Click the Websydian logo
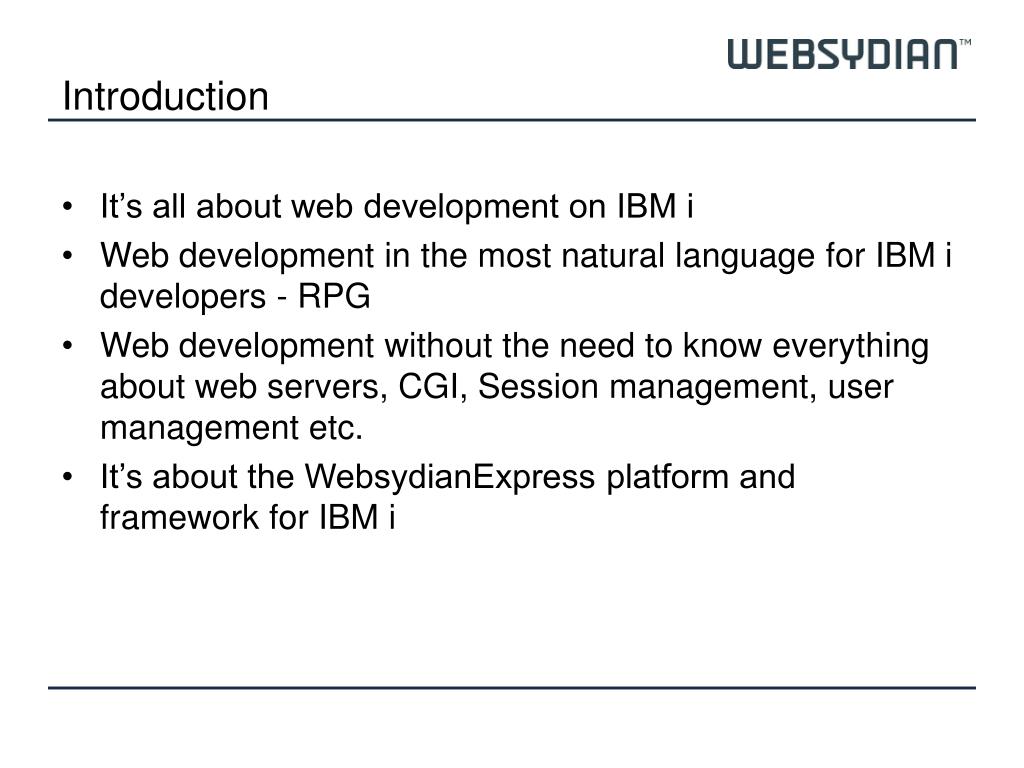1024x768 pixels. pos(849,54)
